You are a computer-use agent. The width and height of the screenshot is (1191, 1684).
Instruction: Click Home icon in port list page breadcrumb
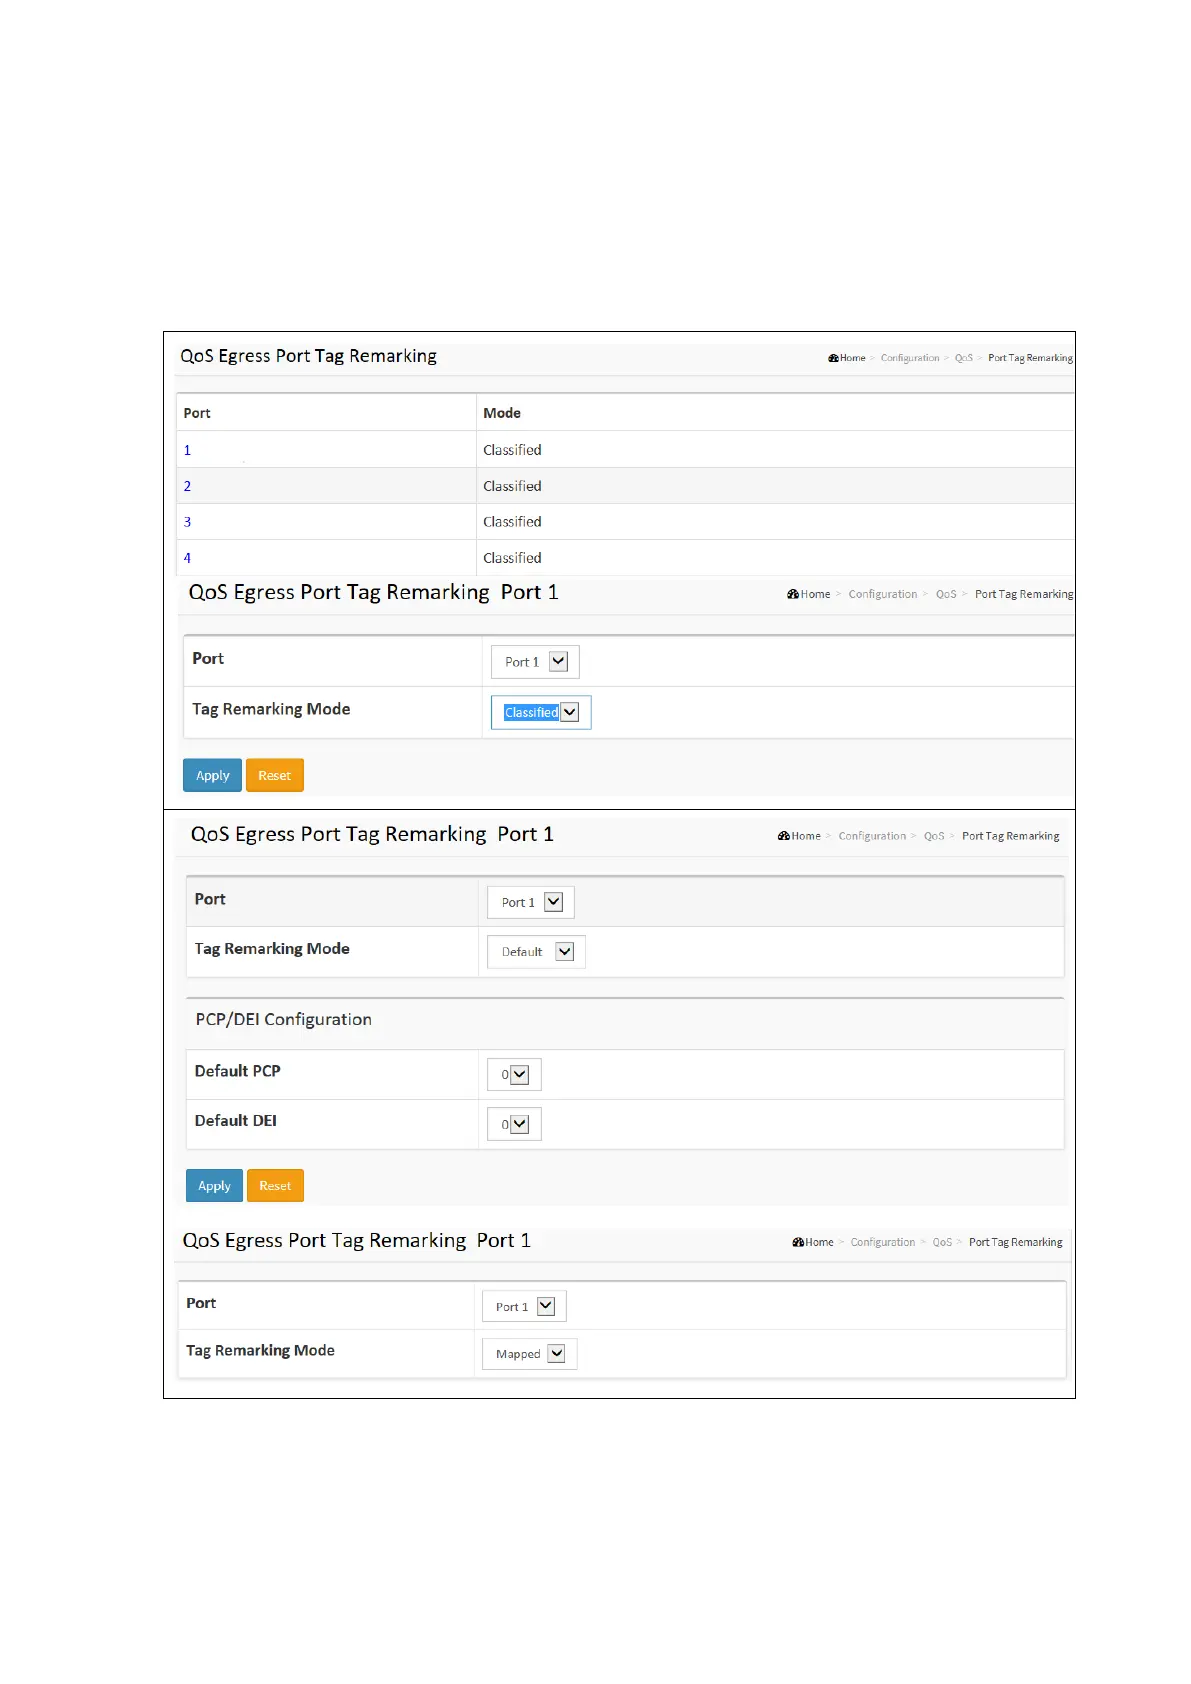(833, 358)
